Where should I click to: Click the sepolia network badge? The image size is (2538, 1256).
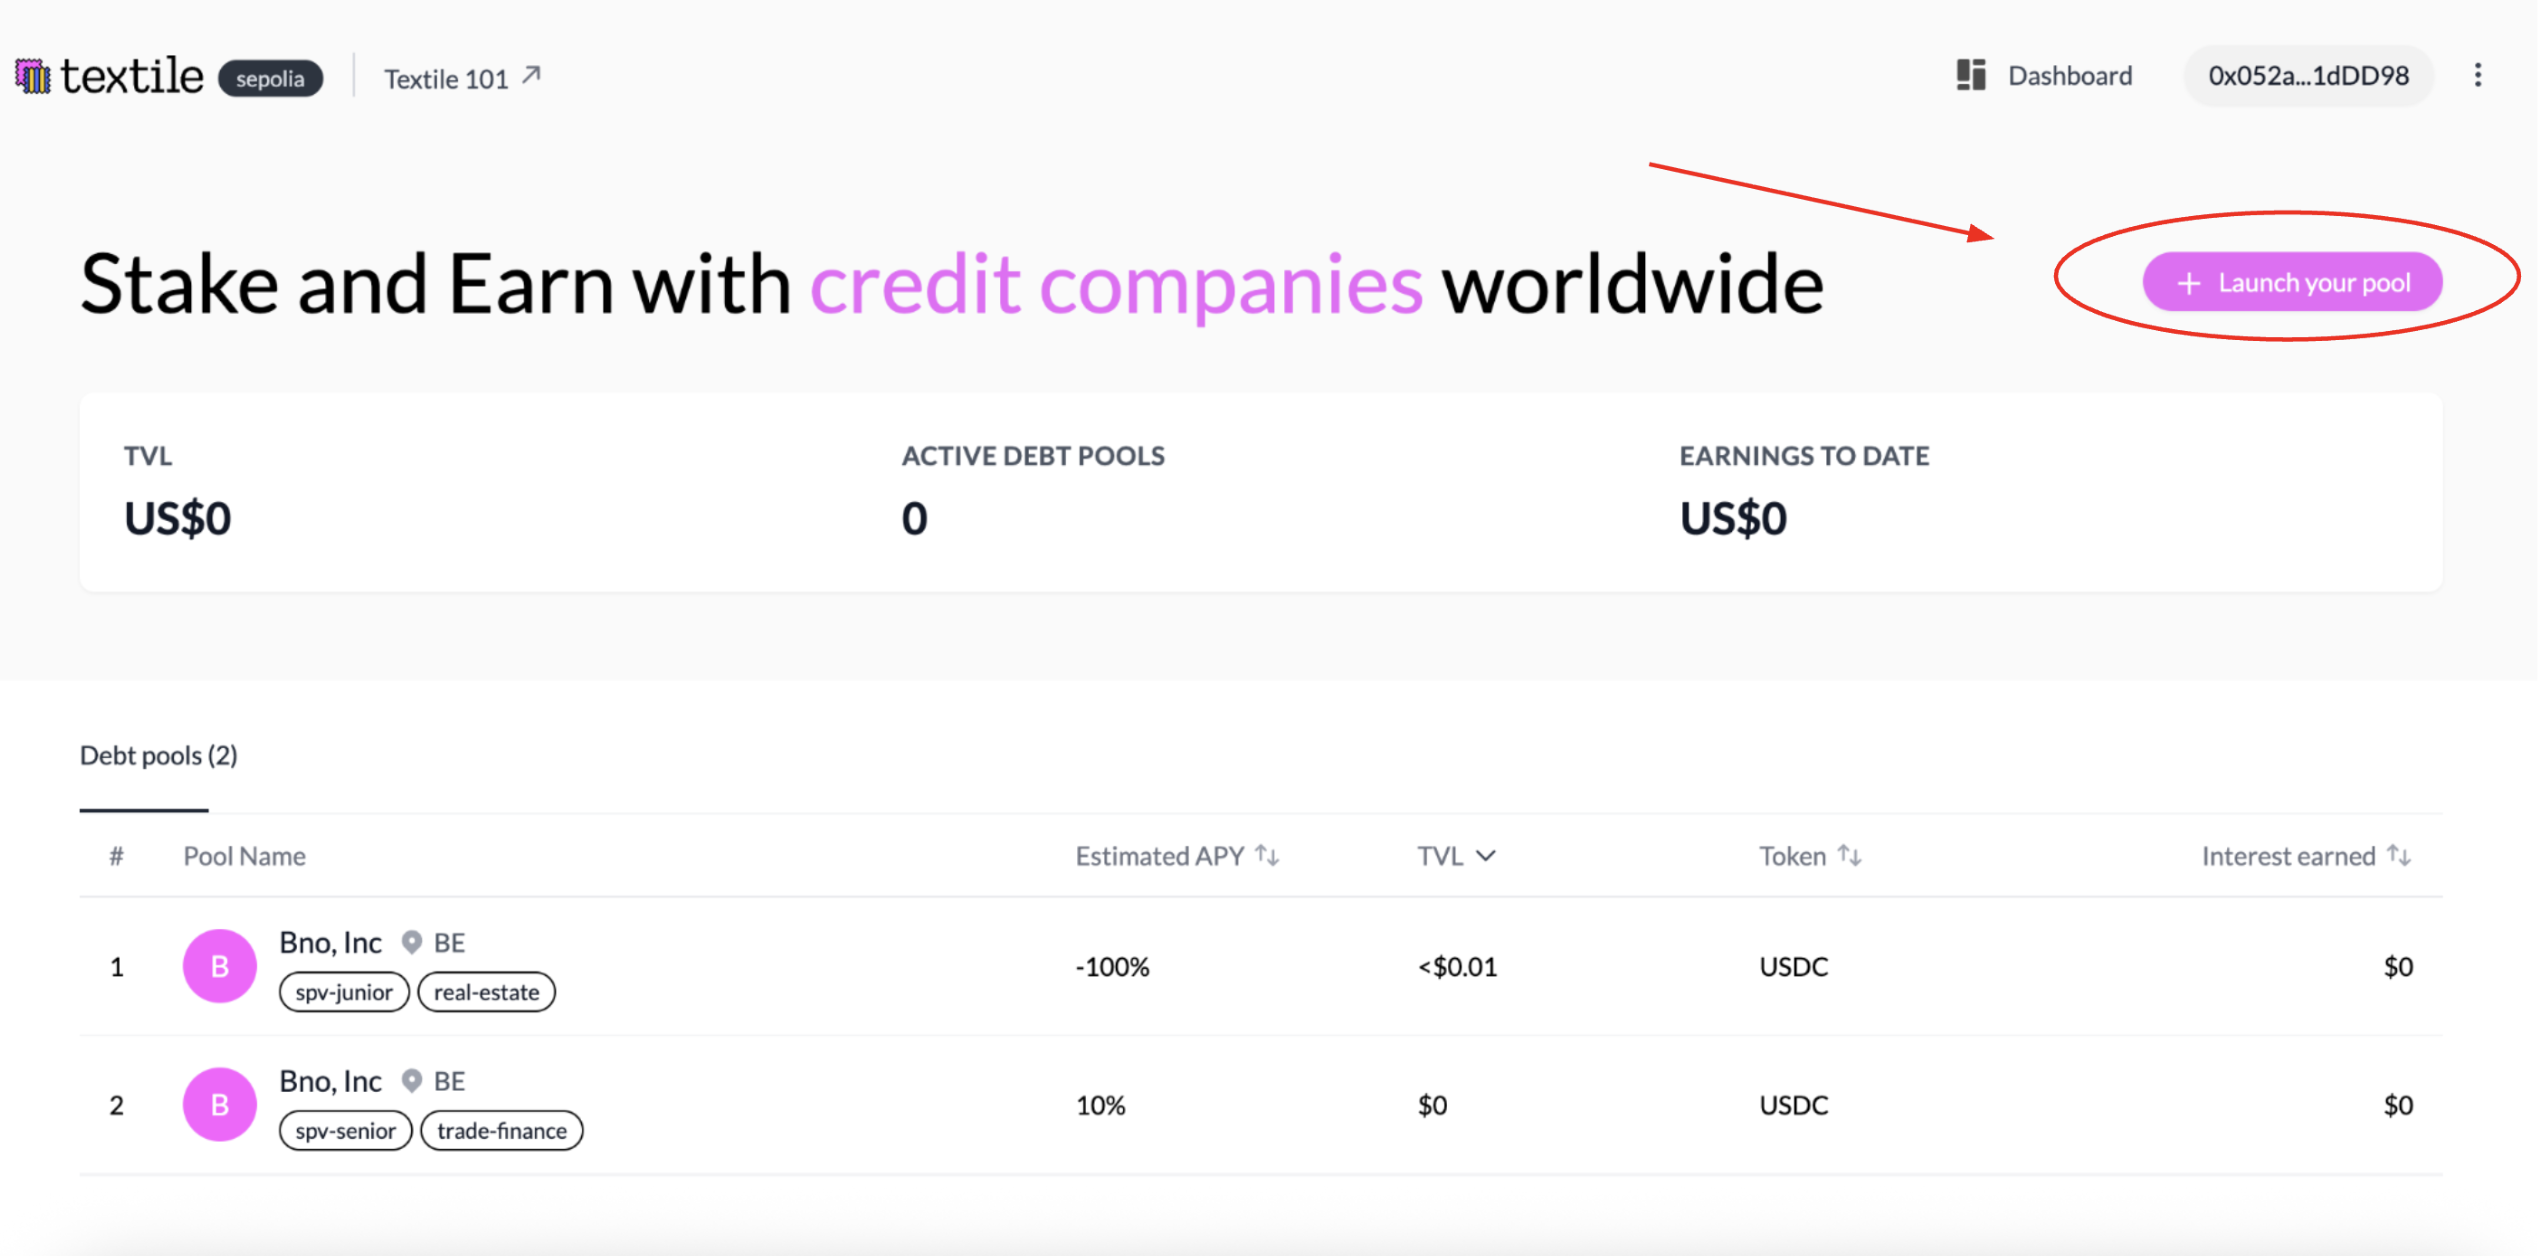point(270,79)
